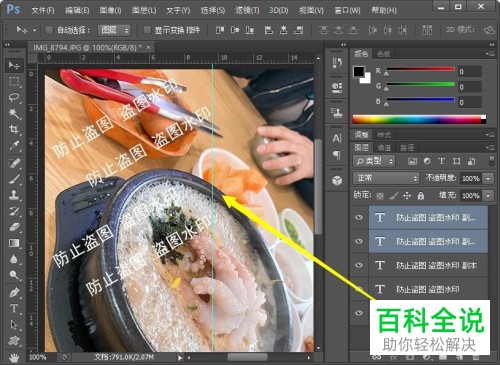Click the zoom 100% field
Image resolution: width=500 pixels, height=365 pixels.
tap(38, 357)
